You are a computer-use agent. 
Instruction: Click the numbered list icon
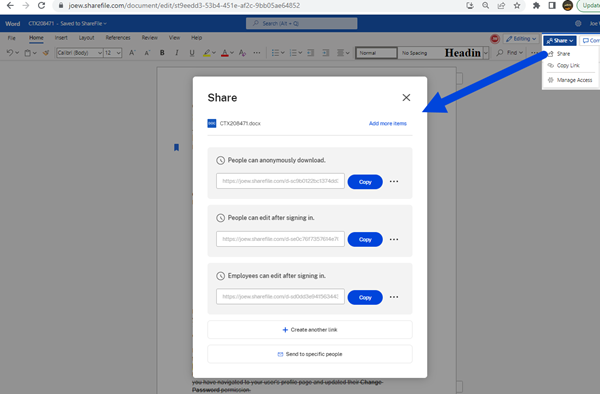tap(293, 53)
